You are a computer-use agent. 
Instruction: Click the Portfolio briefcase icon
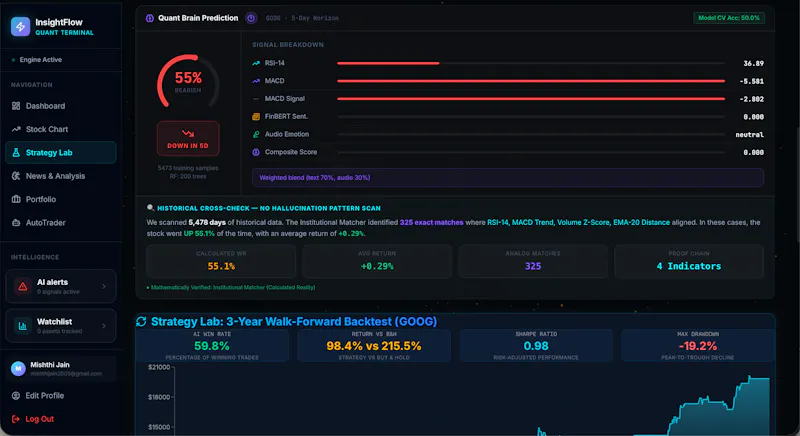click(x=16, y=199)
